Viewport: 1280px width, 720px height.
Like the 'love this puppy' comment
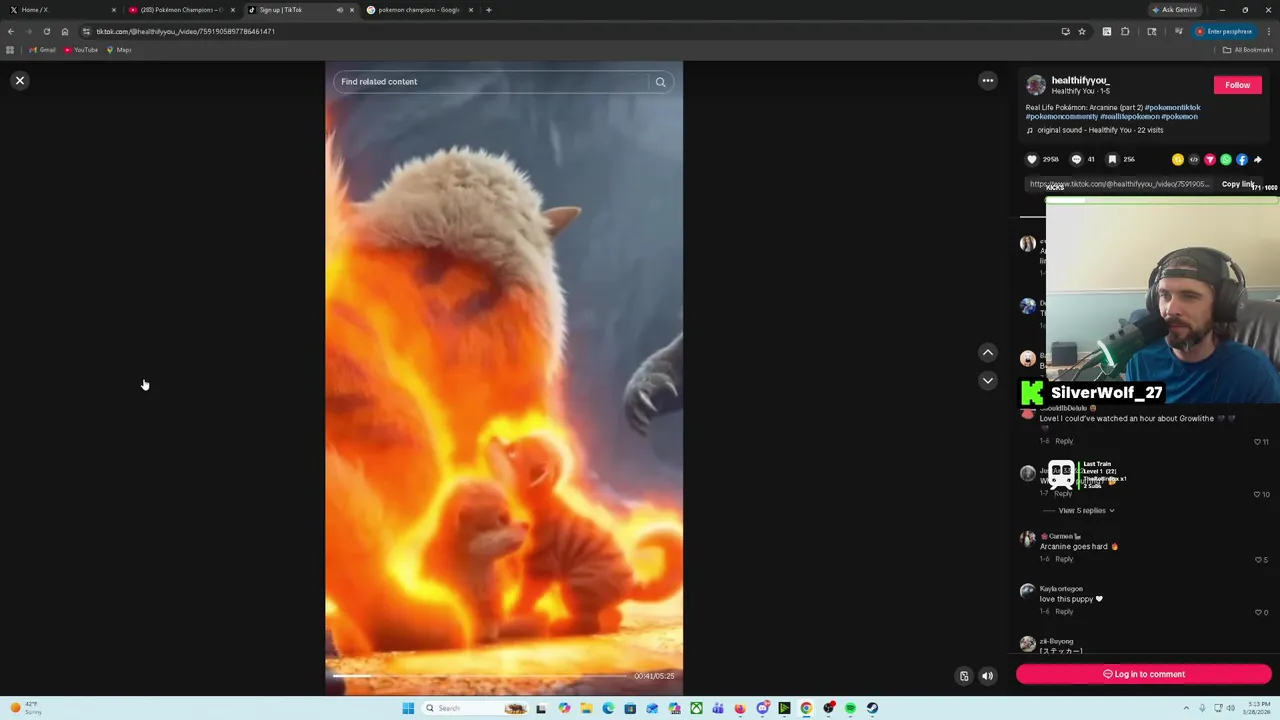tap(1258, 612)
